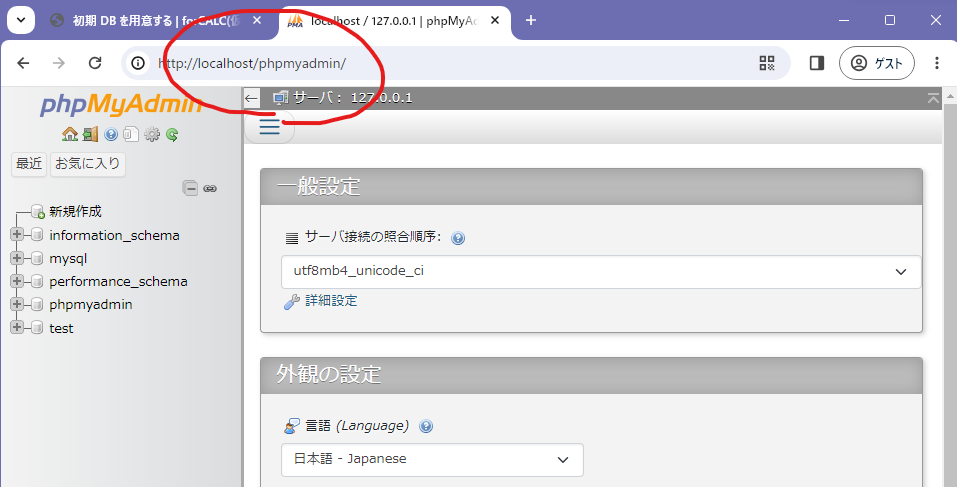Expand the information_schema database node
This screenshot has height=487, width=957.
pyautogui.click(x=17, y=235)
